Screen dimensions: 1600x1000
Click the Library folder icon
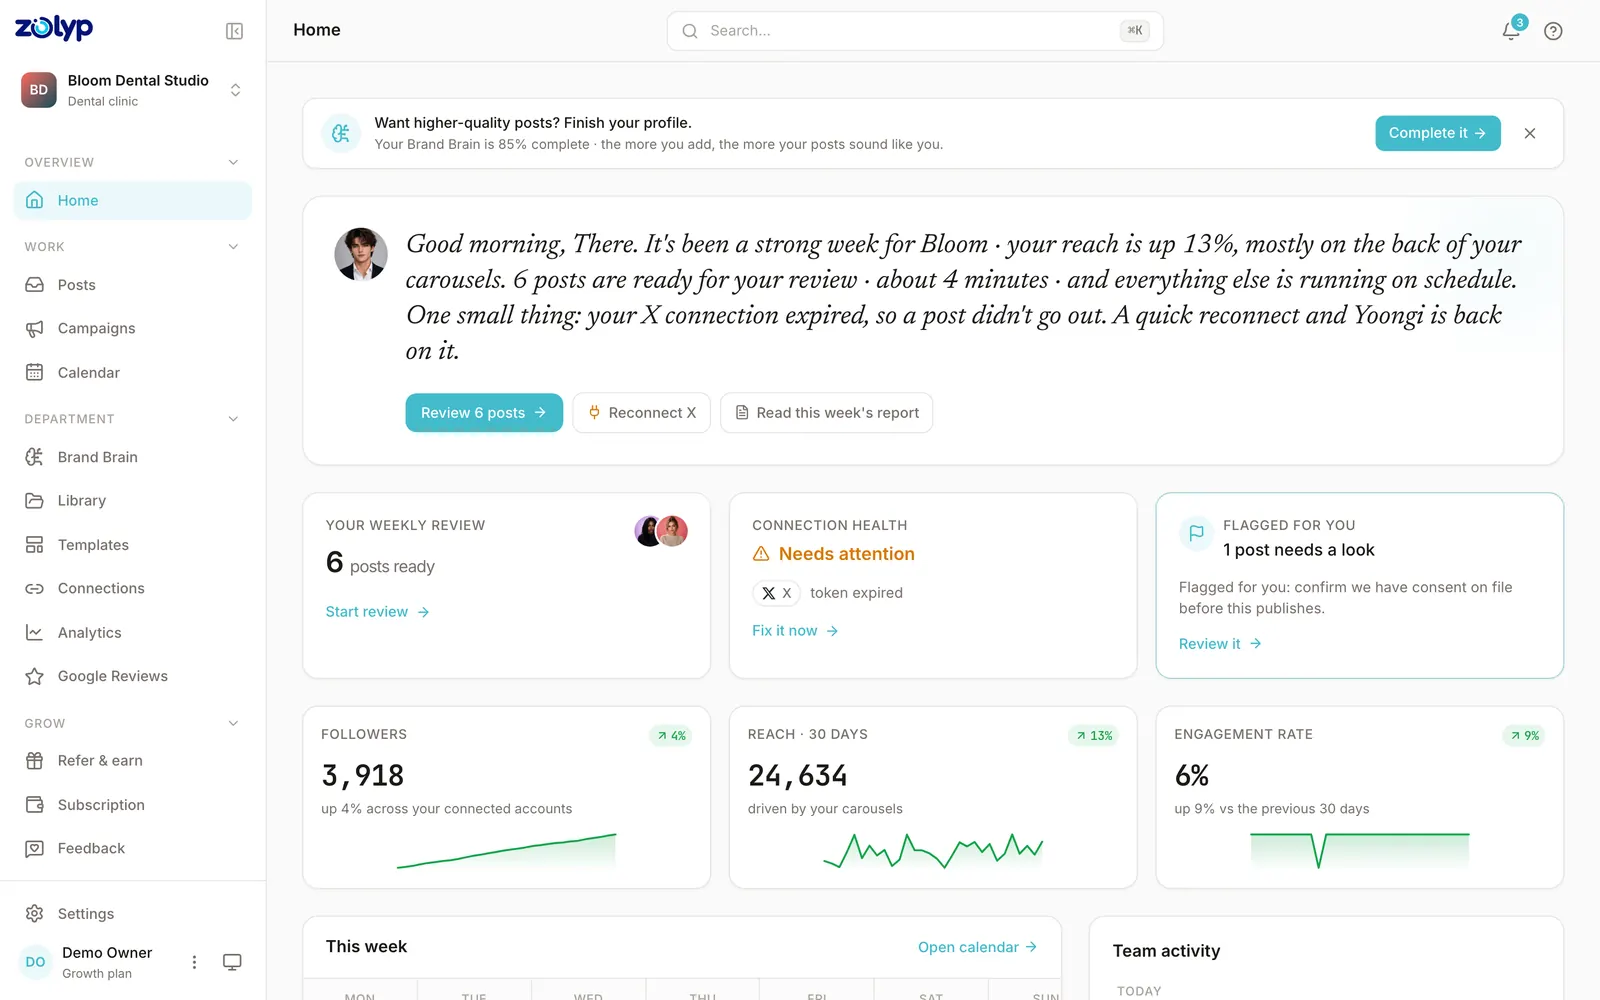click(x=34, y=500)
